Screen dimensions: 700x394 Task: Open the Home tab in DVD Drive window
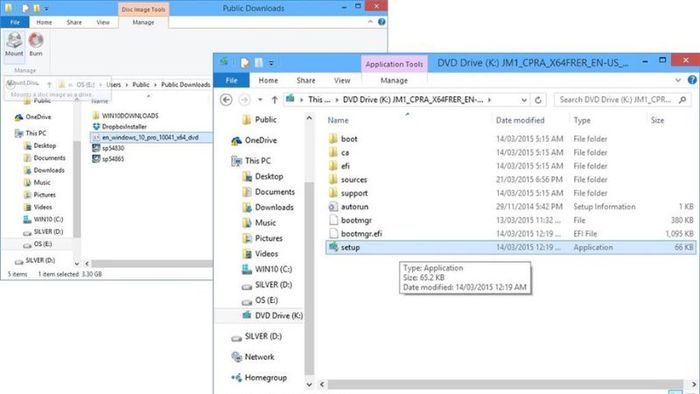click(x=268, y=80)
